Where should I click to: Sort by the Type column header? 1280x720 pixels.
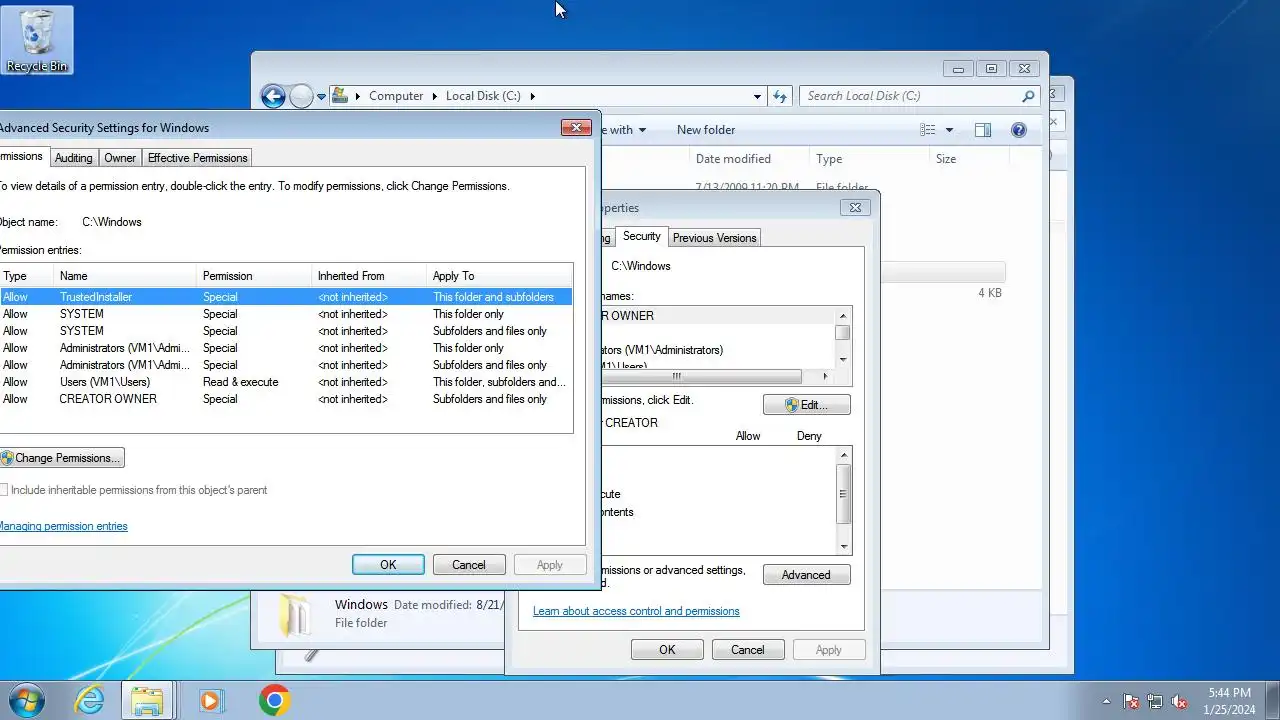pos(870,159)
